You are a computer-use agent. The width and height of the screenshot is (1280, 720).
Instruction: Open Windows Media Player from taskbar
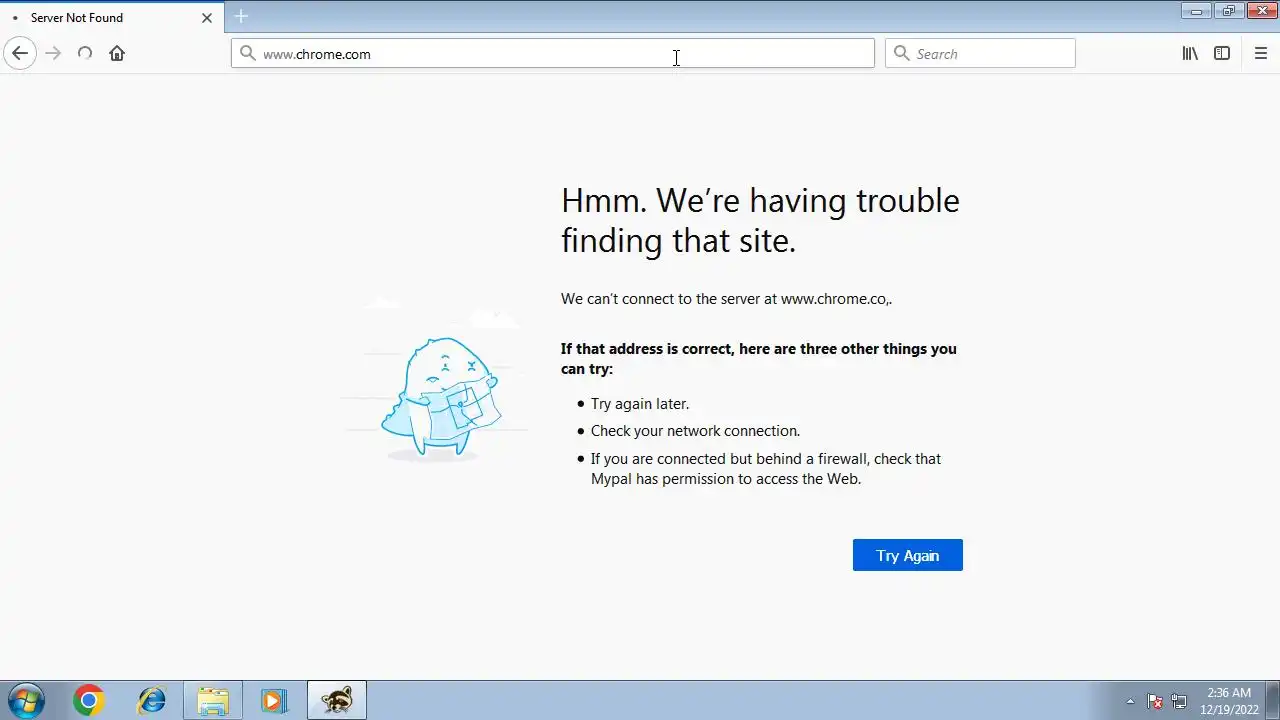pyautogui.click(x=274, y=701)
